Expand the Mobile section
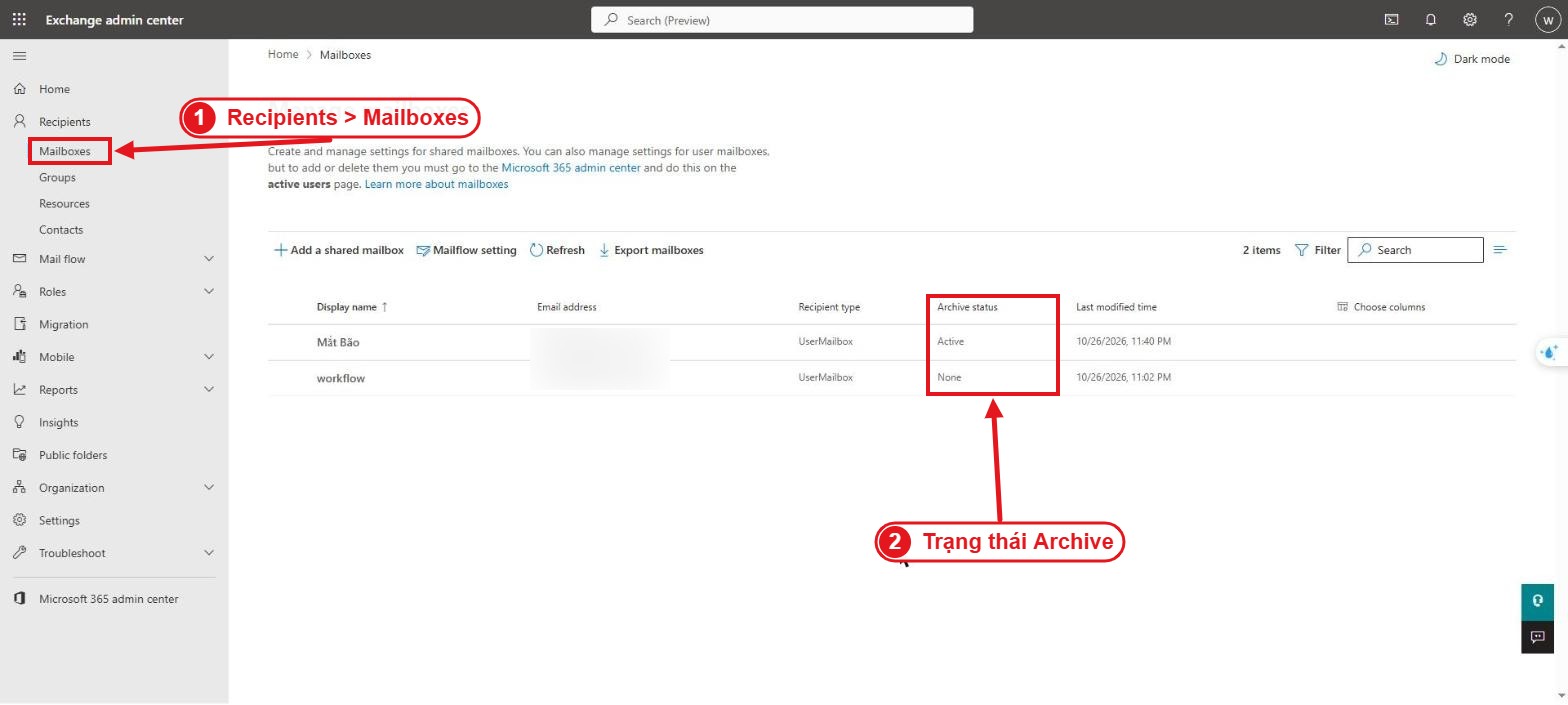 tap(209, 357)
